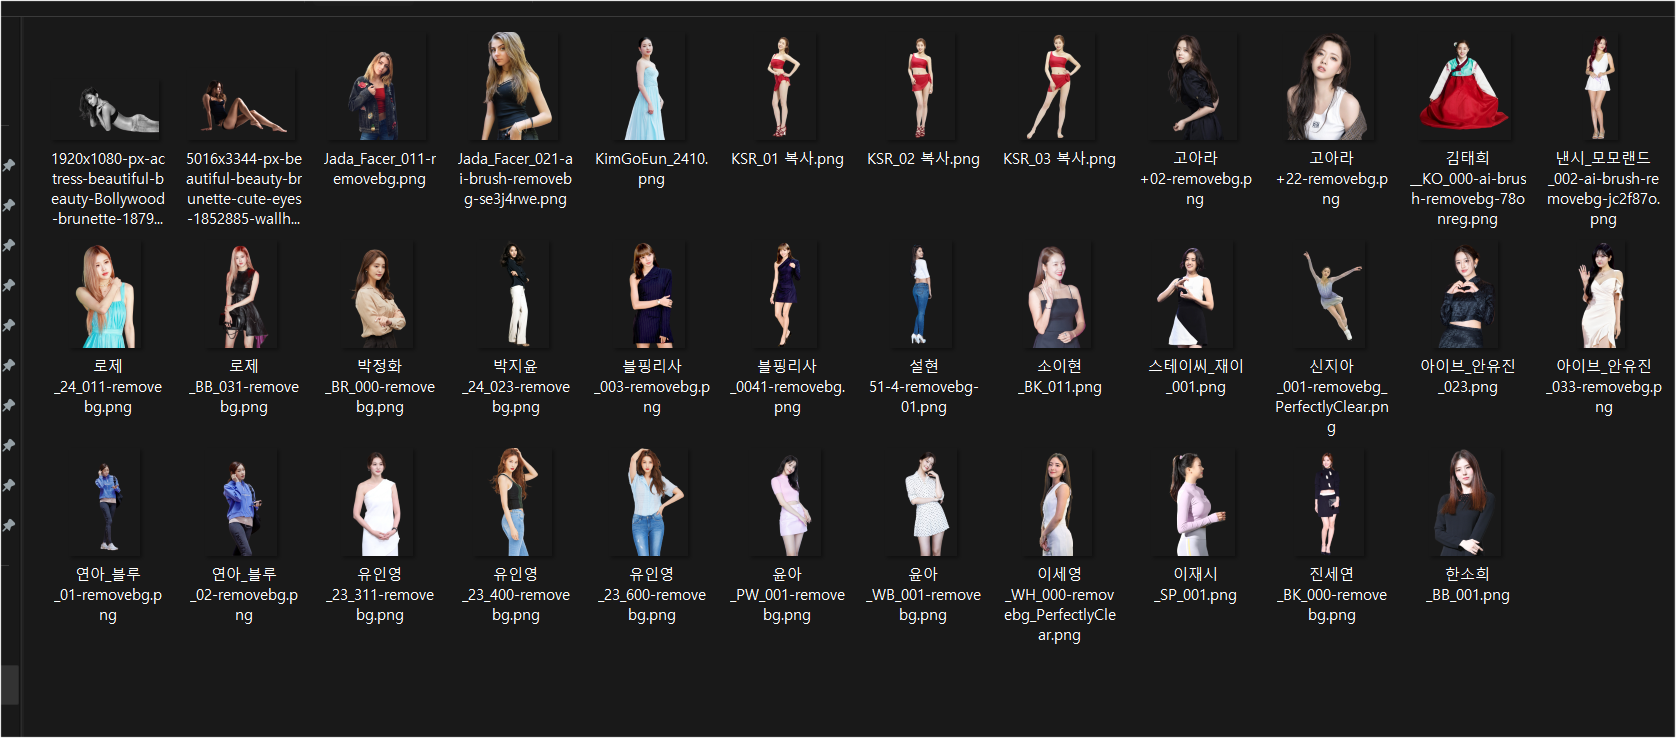This screenshot has width=1676, height=738.
Task: Select 로제_BB_031-removebg.png thumbnail
Action: click(243, 297)
